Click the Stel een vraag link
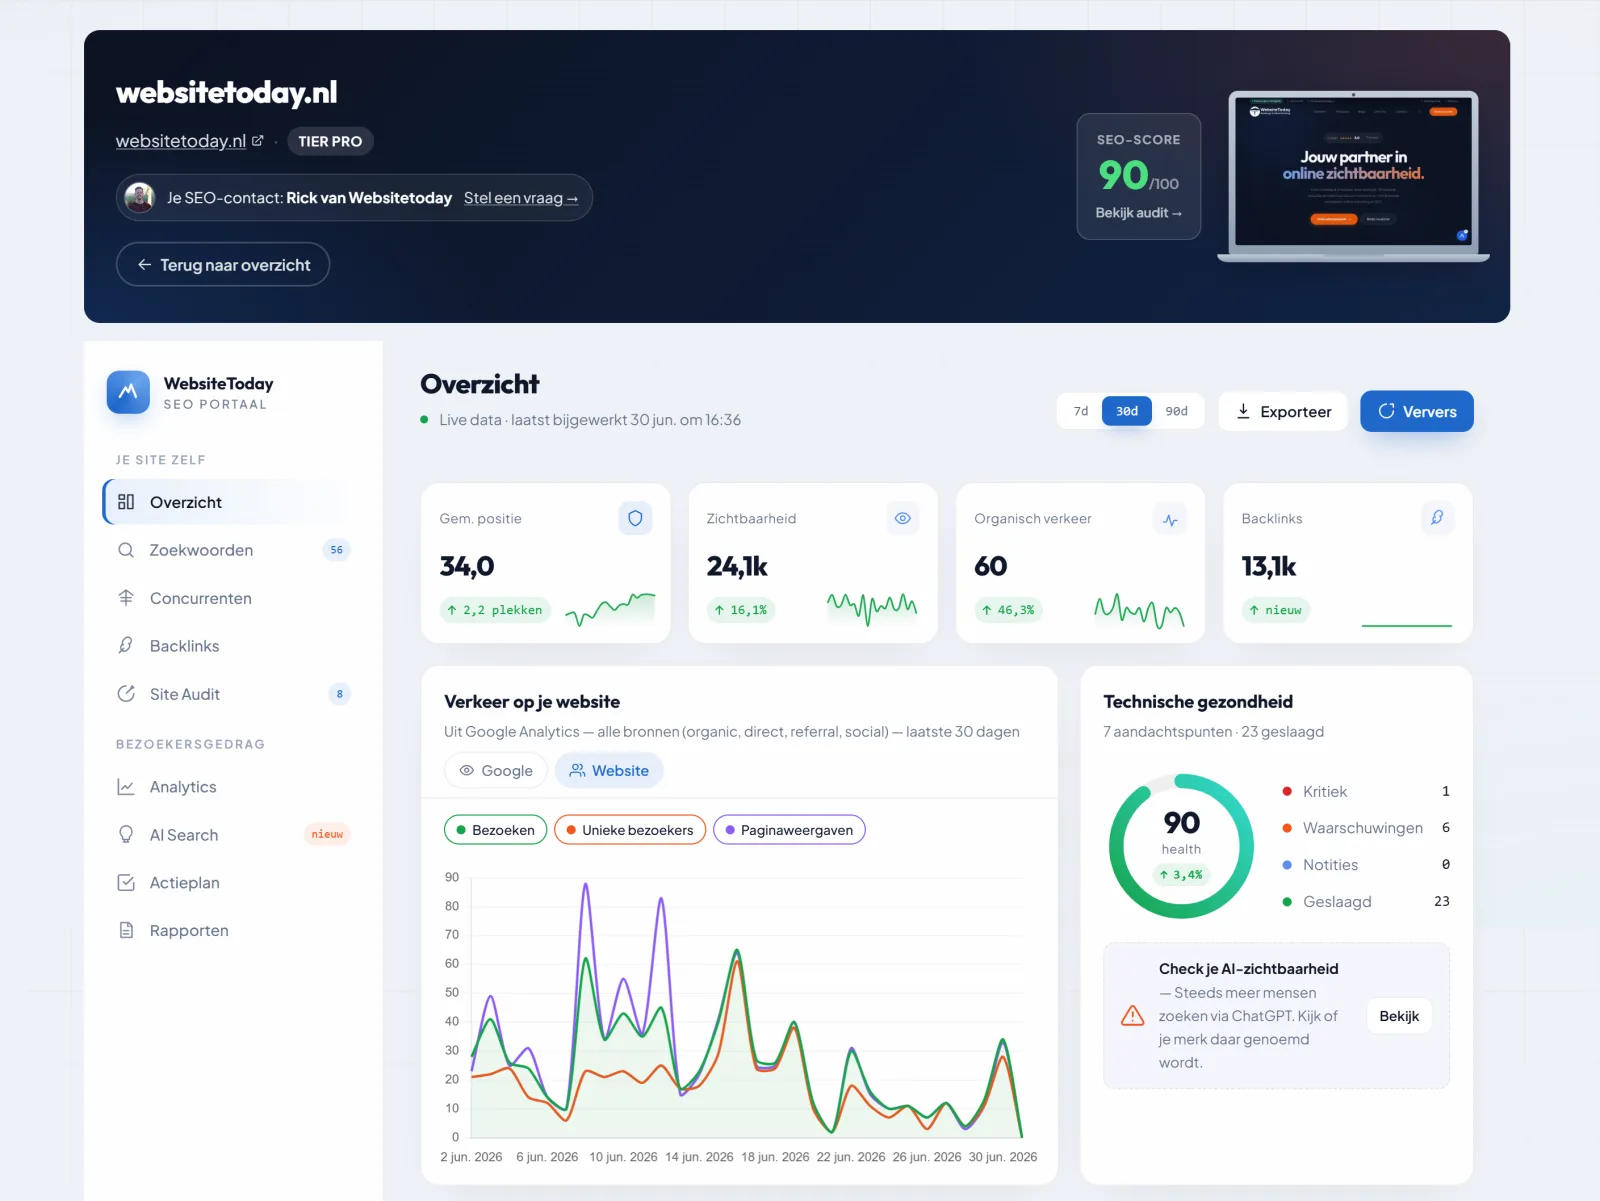This screenshot has height=1201, width=1600. pos(521,198)
